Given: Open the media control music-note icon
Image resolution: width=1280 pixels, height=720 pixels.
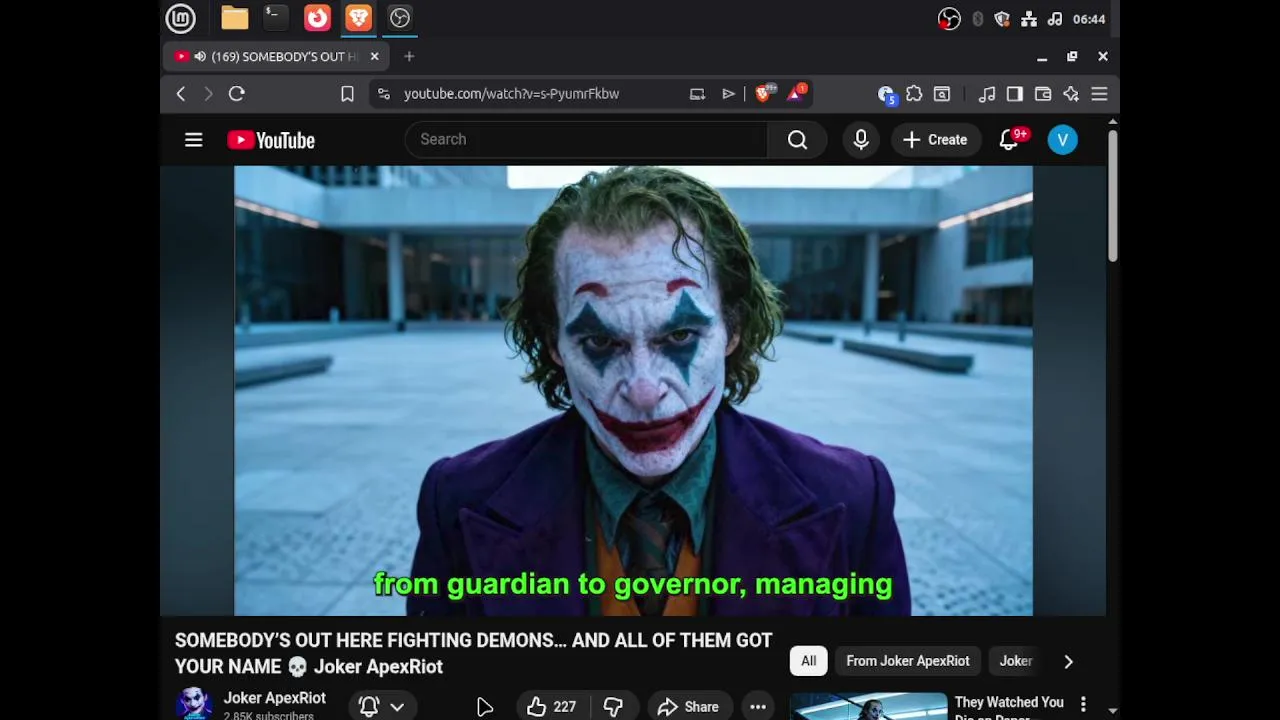Looking at the screenshot, I should click(x=987, y=94).
